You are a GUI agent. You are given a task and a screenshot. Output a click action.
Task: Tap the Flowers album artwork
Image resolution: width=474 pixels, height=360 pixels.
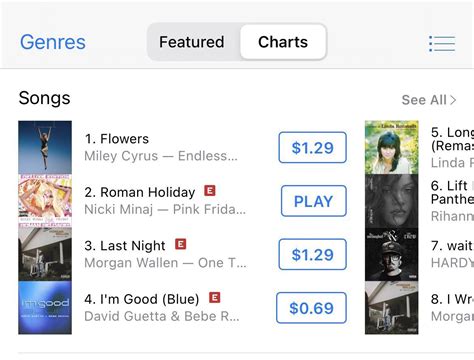click(45, 147)
